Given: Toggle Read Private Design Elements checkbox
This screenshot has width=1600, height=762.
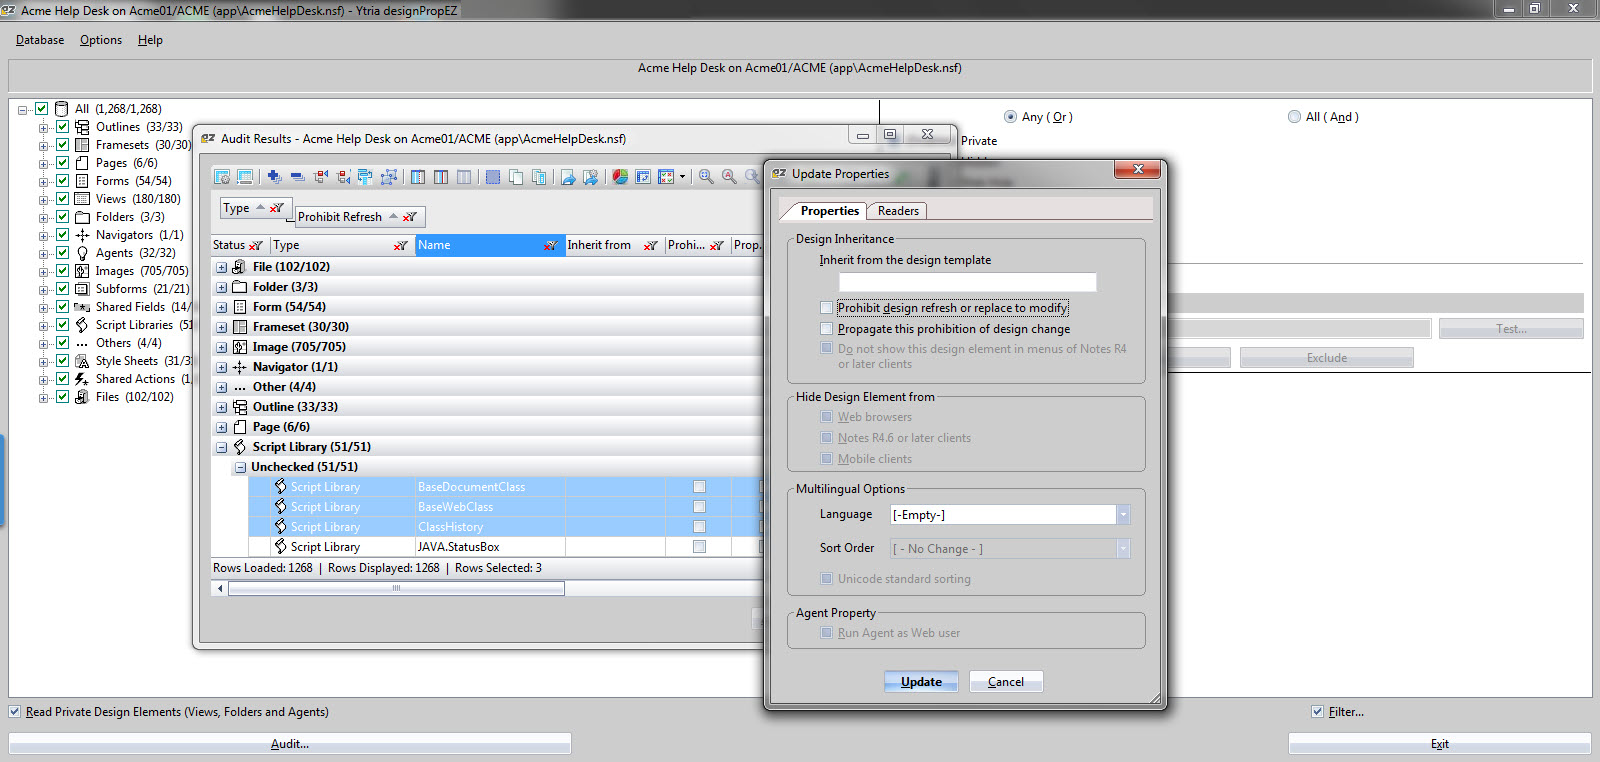Looking at the screenshot, I should click(14, 712).
